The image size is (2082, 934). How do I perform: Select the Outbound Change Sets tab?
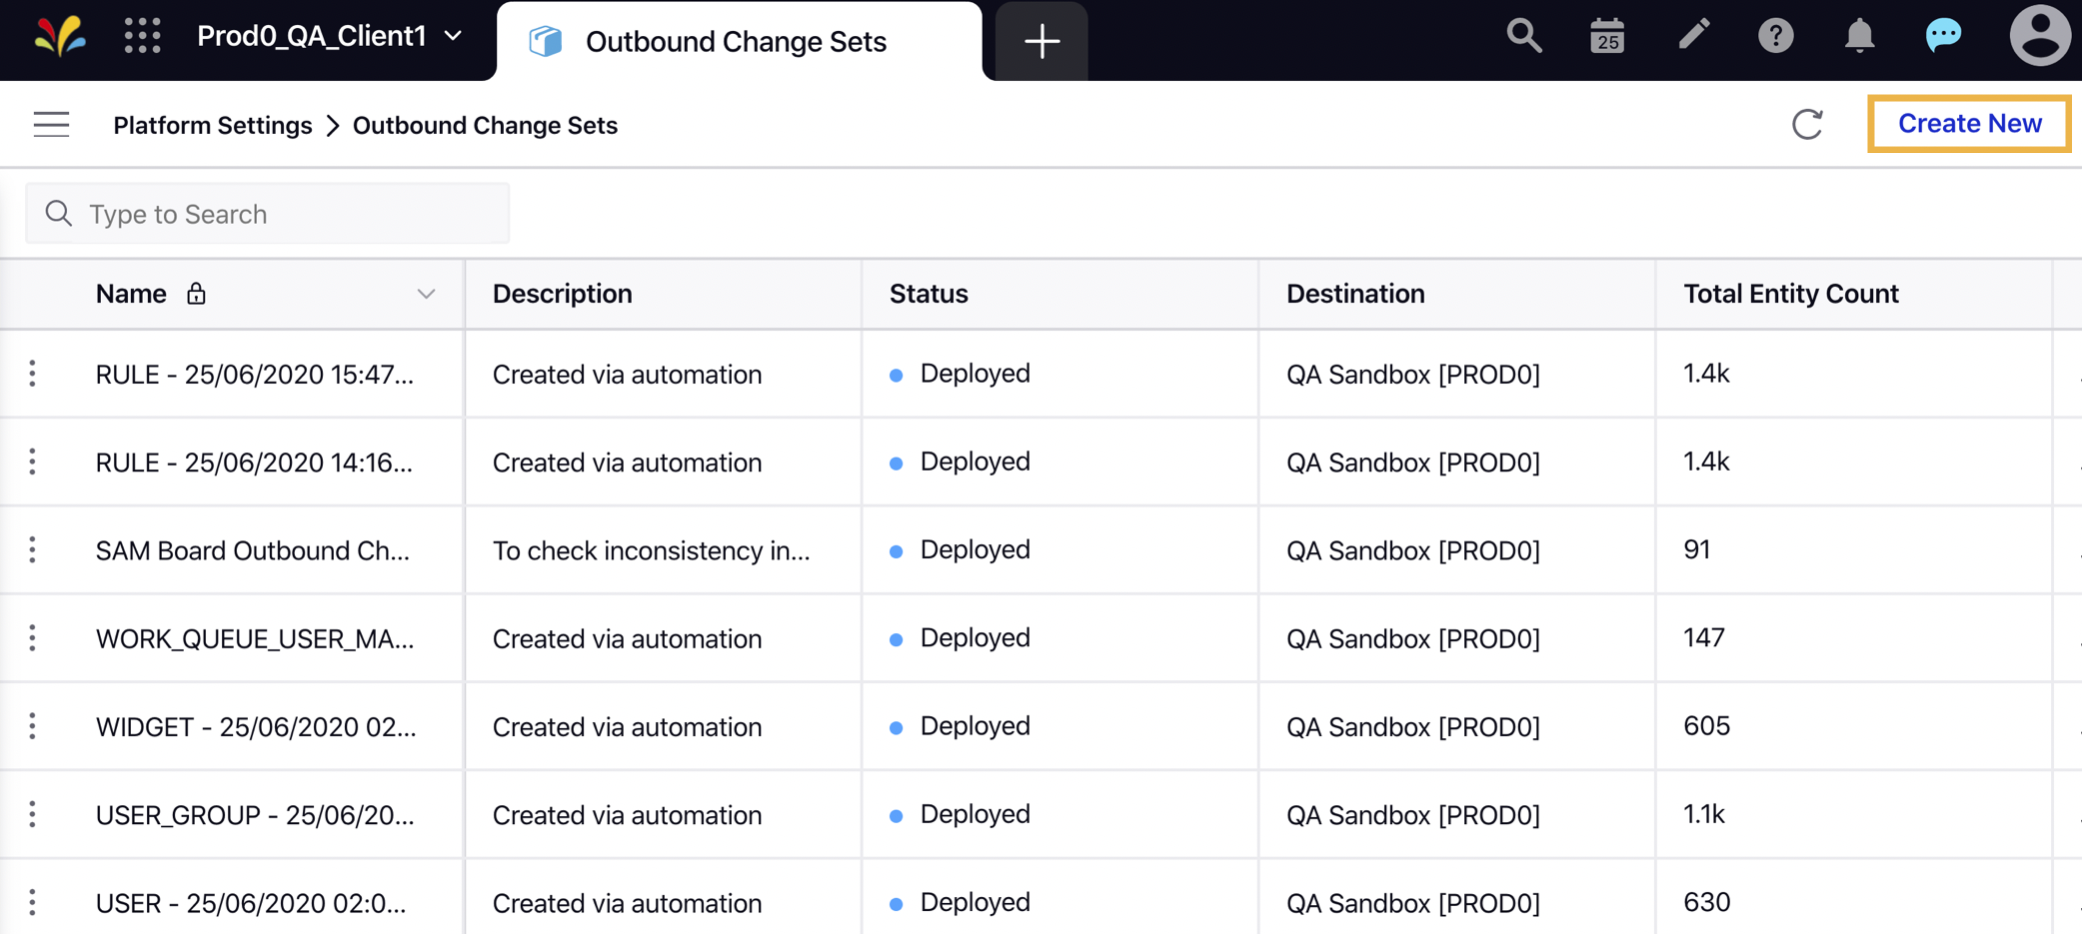[x=735, y=42]
